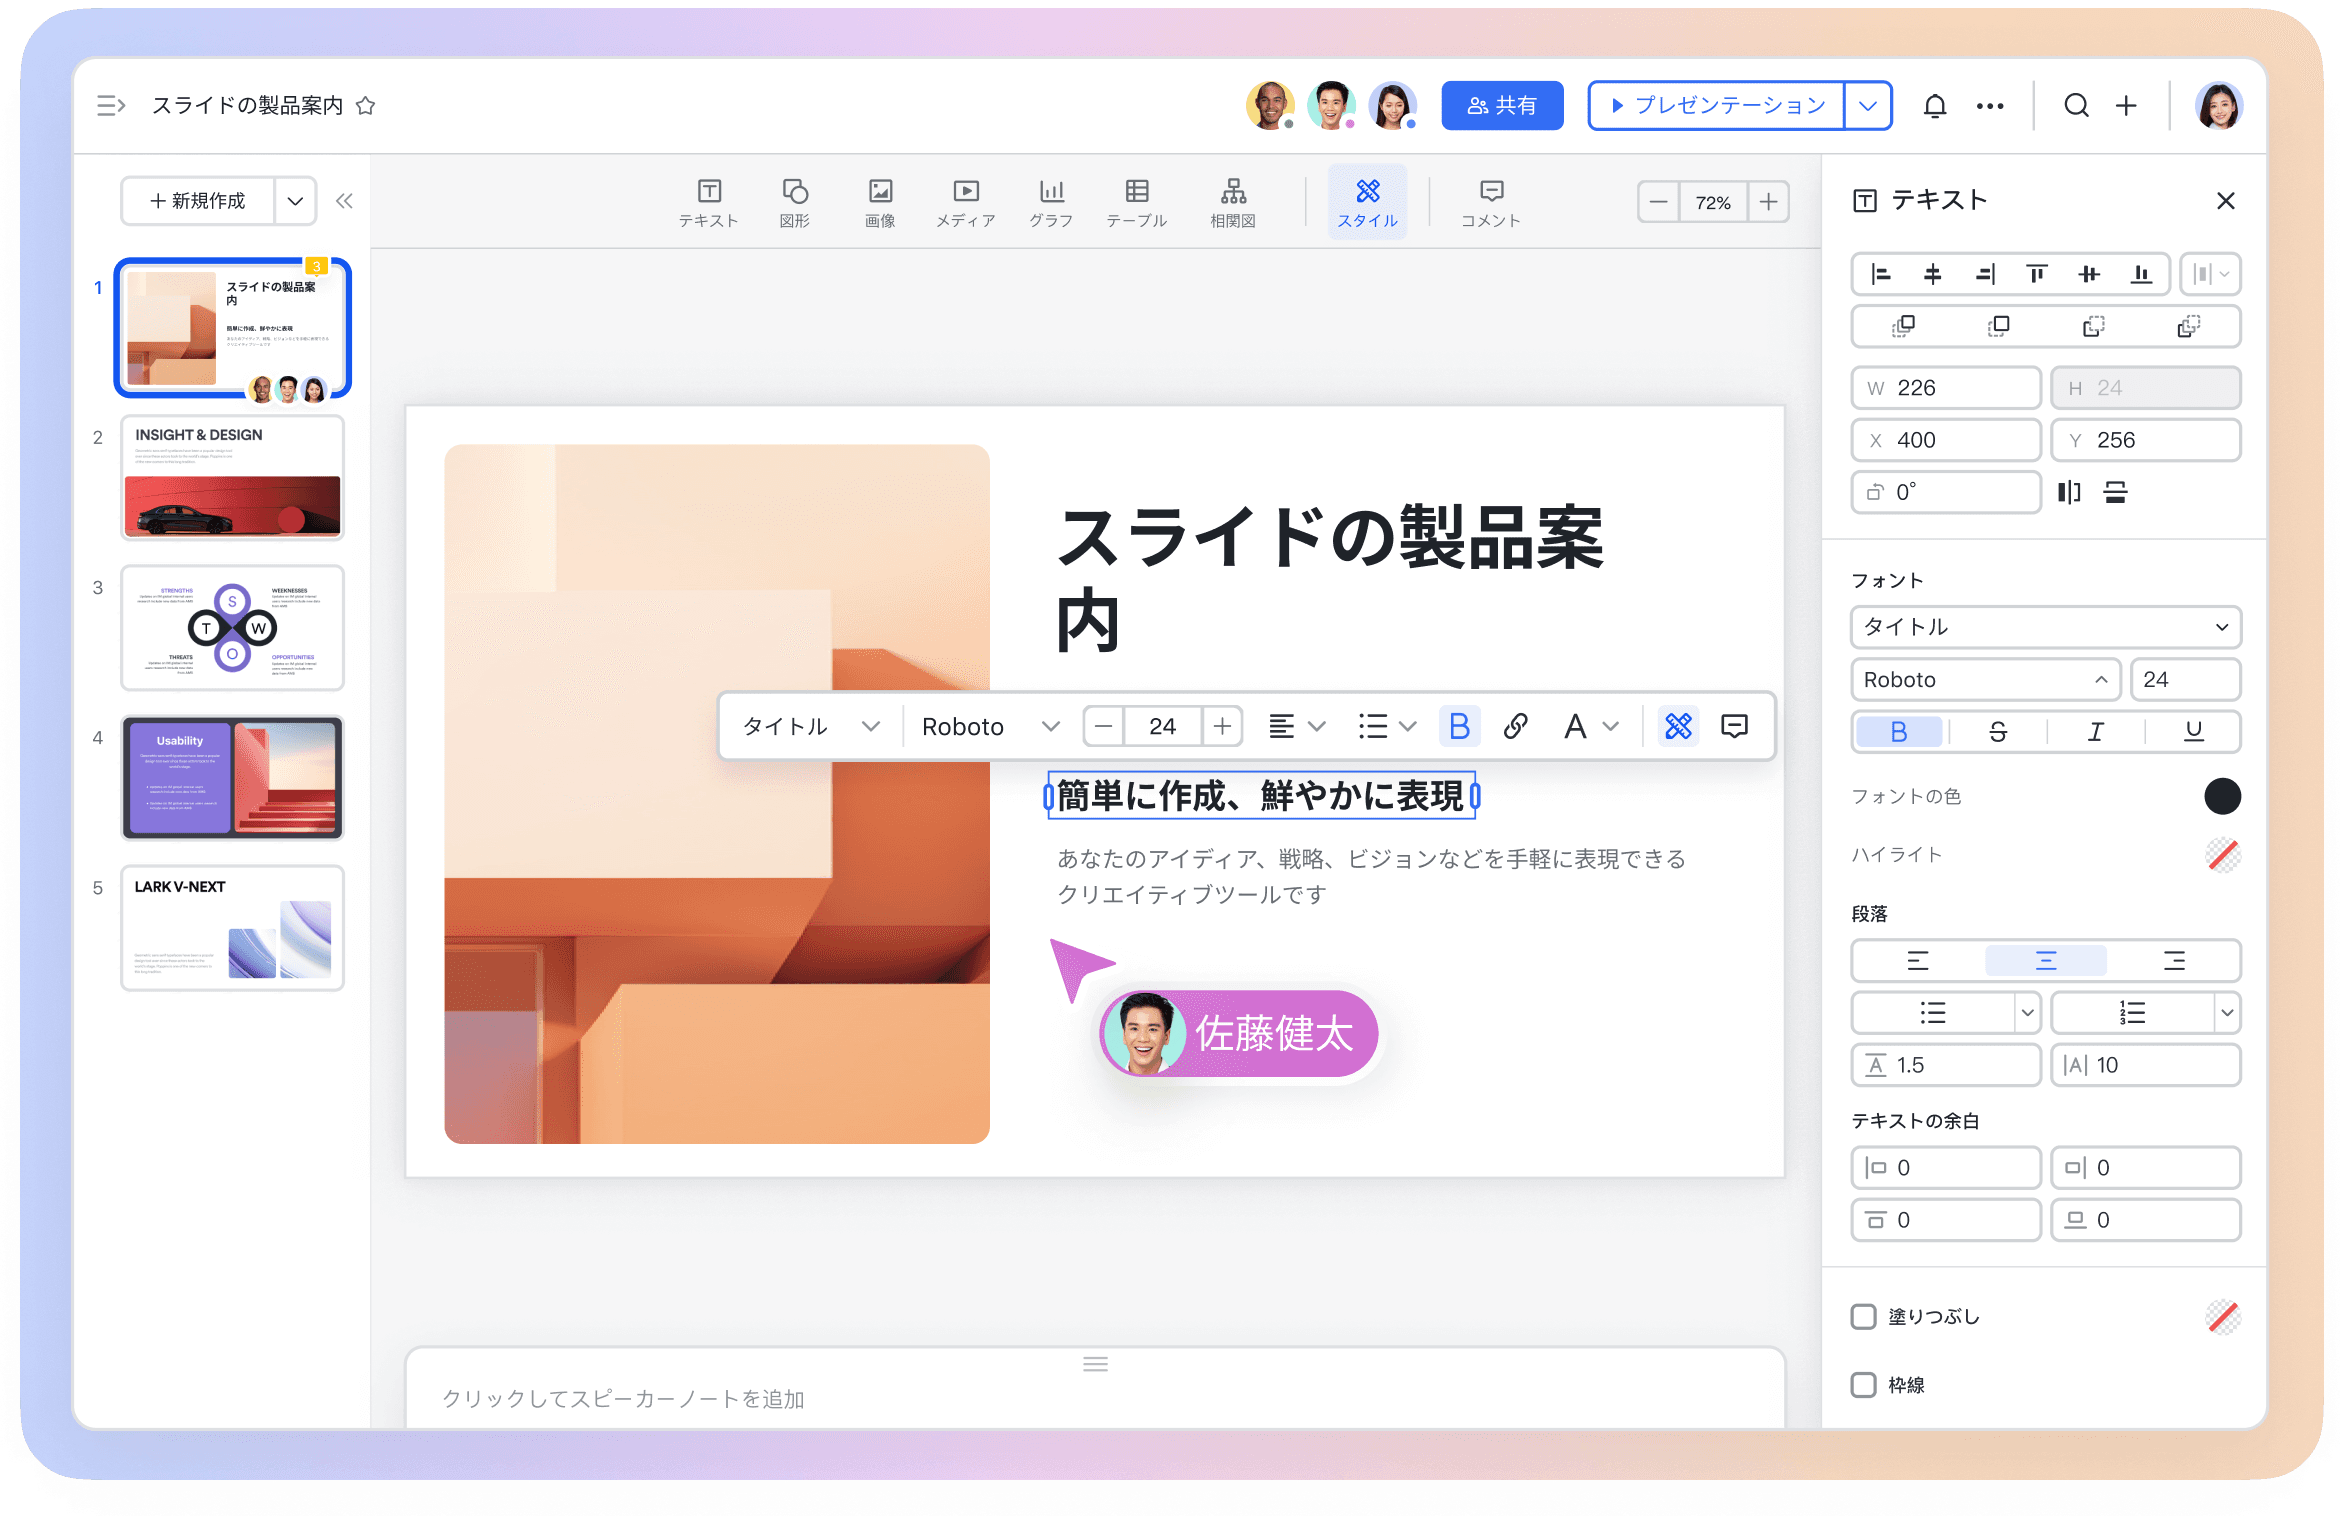Click the 共有 (Share) button

pos(1501,105)
